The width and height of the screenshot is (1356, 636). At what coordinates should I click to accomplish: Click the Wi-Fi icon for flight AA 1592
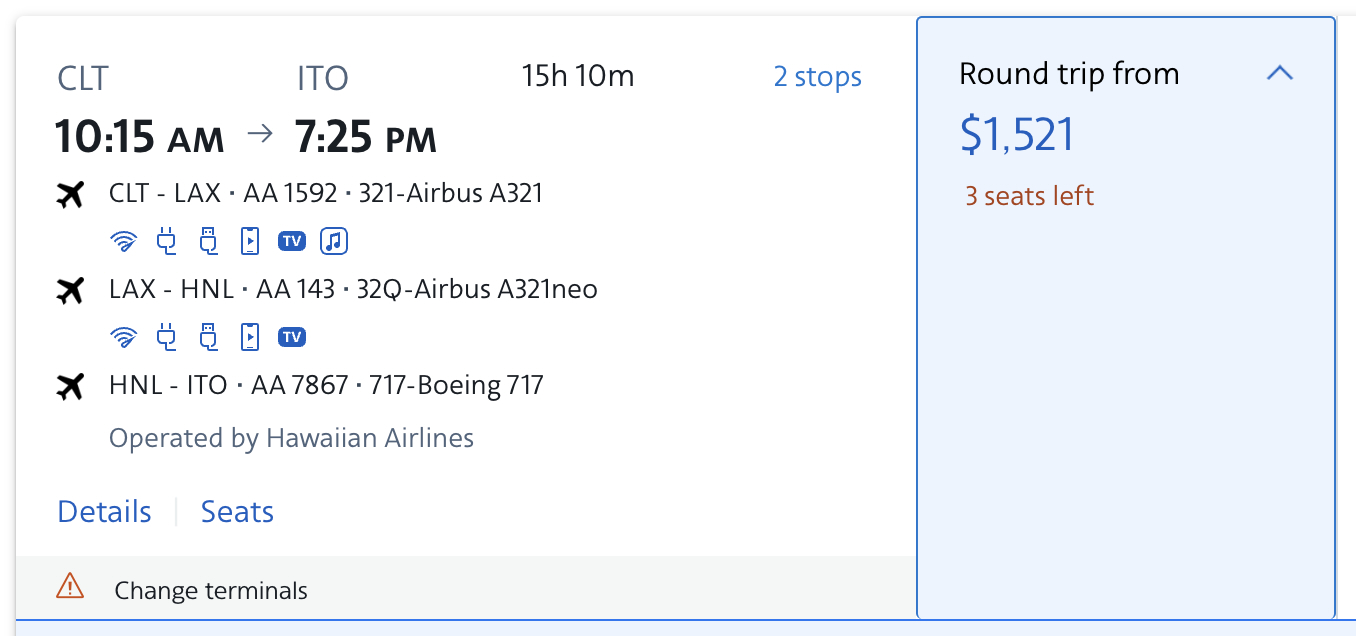point(124,241)
